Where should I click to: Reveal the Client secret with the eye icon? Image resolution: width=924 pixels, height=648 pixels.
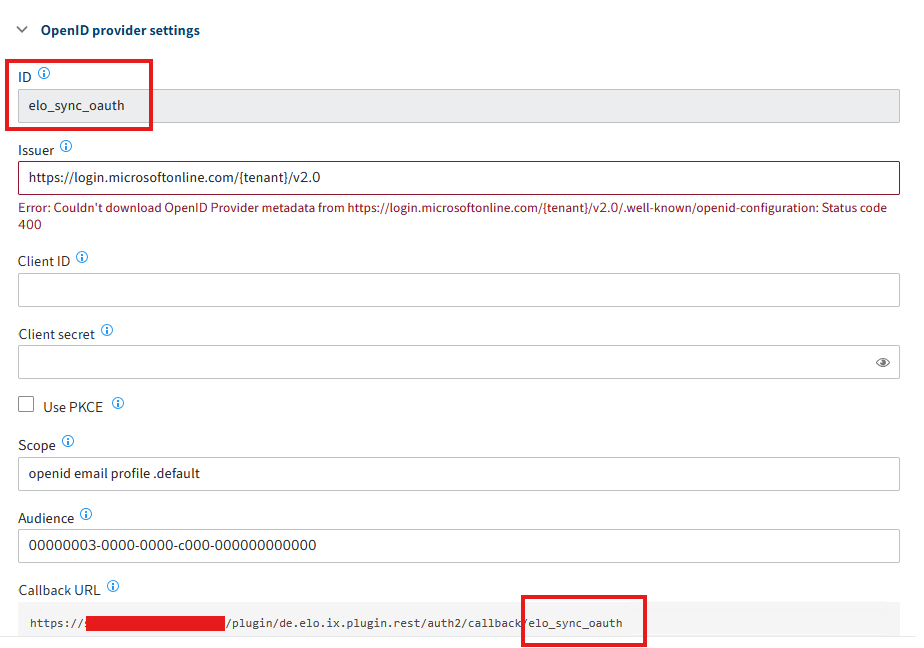[882, 362]
